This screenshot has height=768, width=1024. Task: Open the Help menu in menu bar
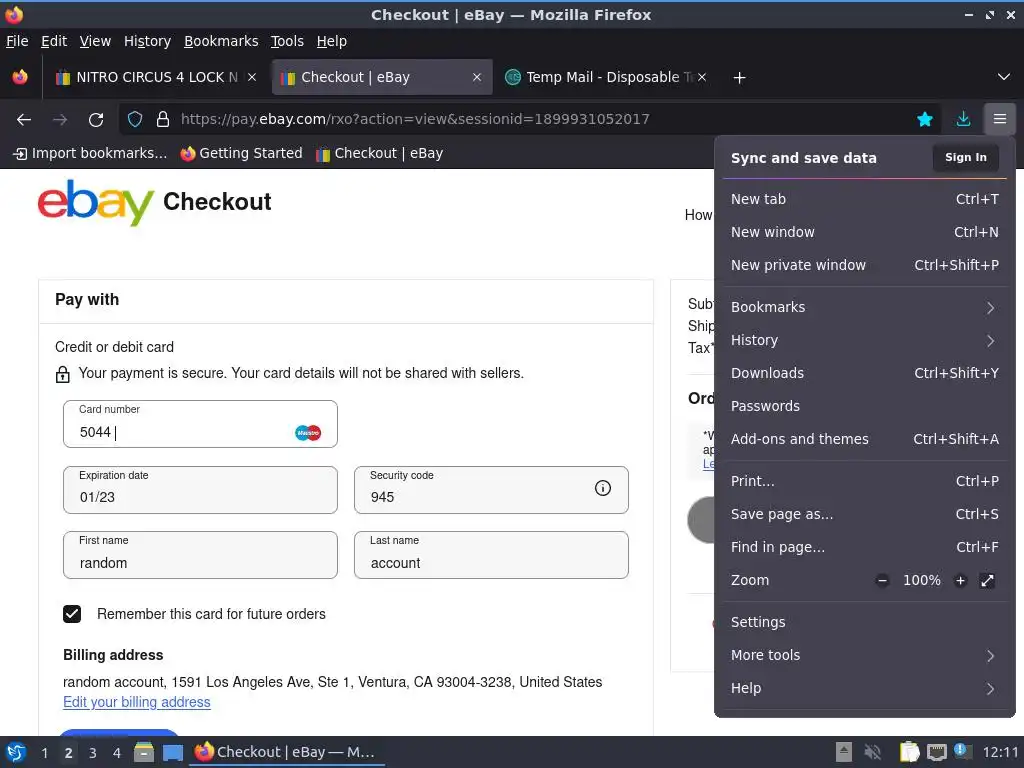pos(332,41)
